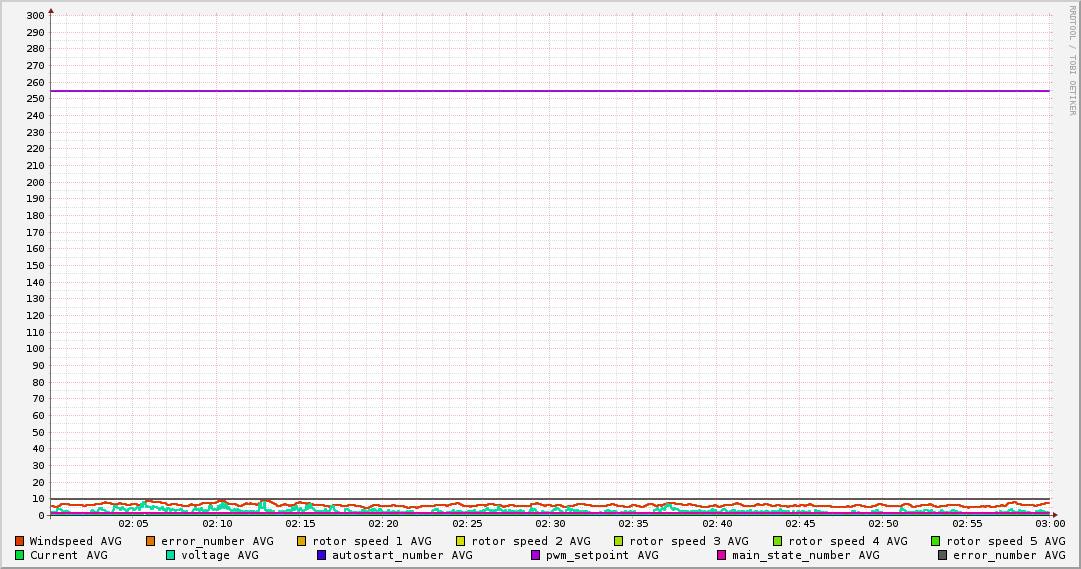The image size is (1081, 569).
Task: Click the 80 value on the y-axis
Action: click(39, 383)
